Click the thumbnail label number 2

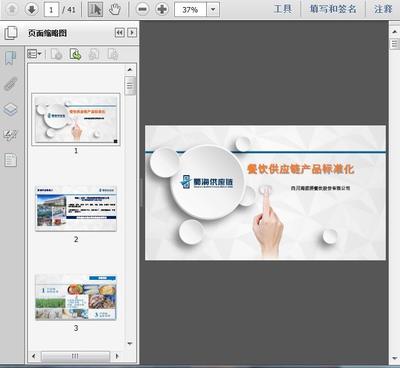76,239
